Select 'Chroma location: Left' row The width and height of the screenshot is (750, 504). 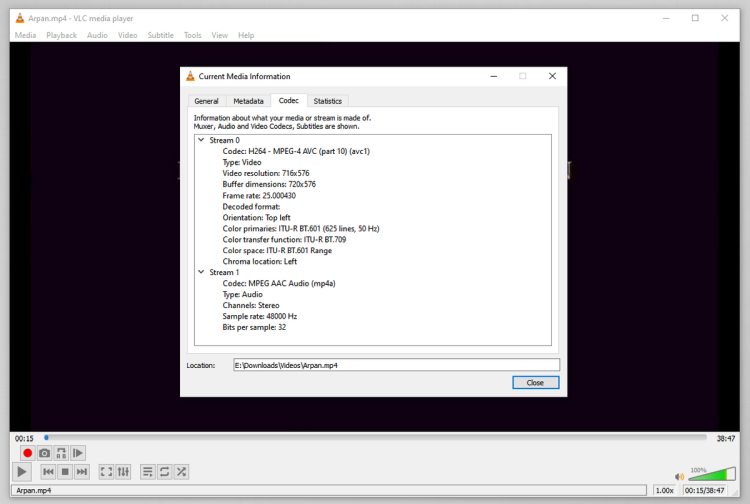[260, 261]
